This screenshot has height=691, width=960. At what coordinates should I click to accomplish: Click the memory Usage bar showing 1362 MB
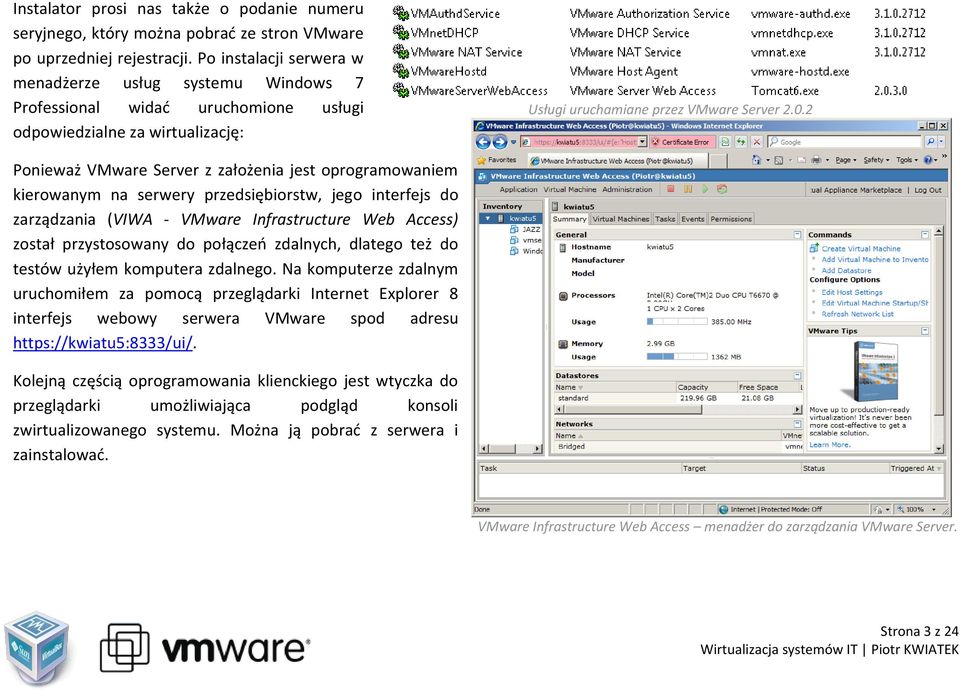pos(677,357)
